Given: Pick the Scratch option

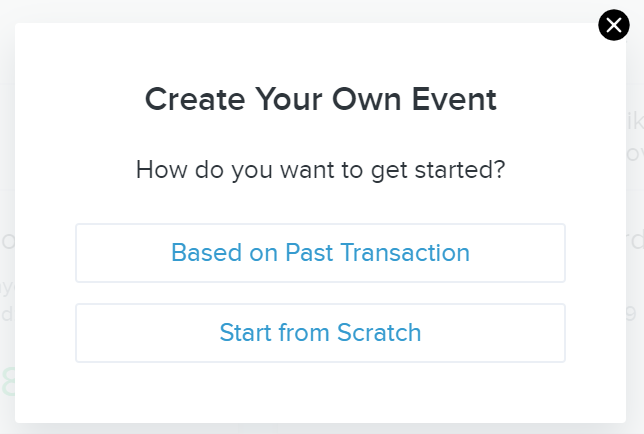Looking at the screenshot, I should (x=320, y=333).
